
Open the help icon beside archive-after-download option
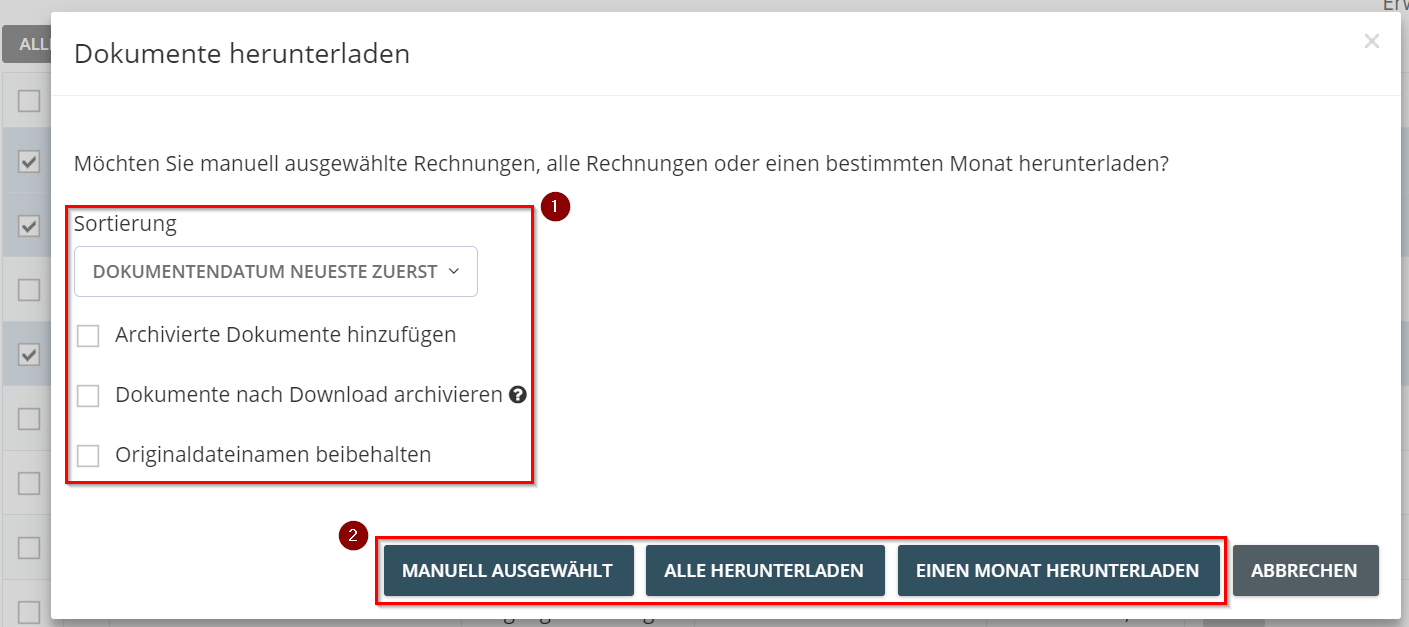pyautogui.click(x=518, y=395)
